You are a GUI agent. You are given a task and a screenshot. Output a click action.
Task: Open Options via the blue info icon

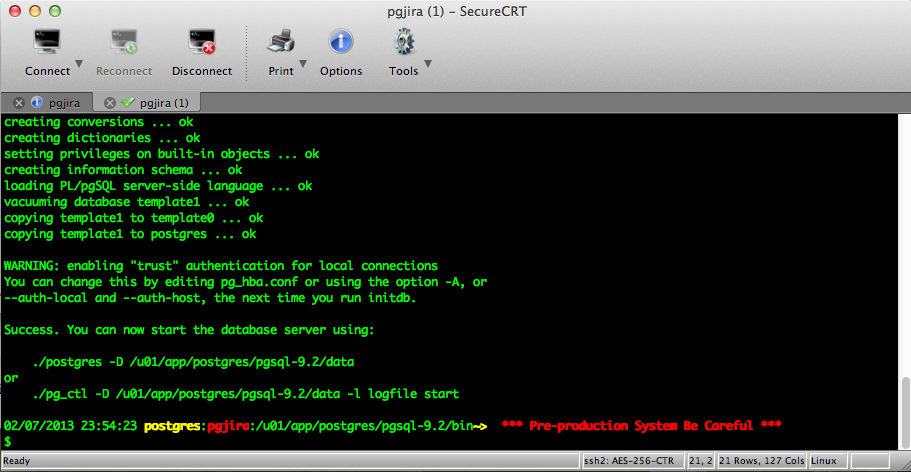pyautogui.click(x=341, y=43)
